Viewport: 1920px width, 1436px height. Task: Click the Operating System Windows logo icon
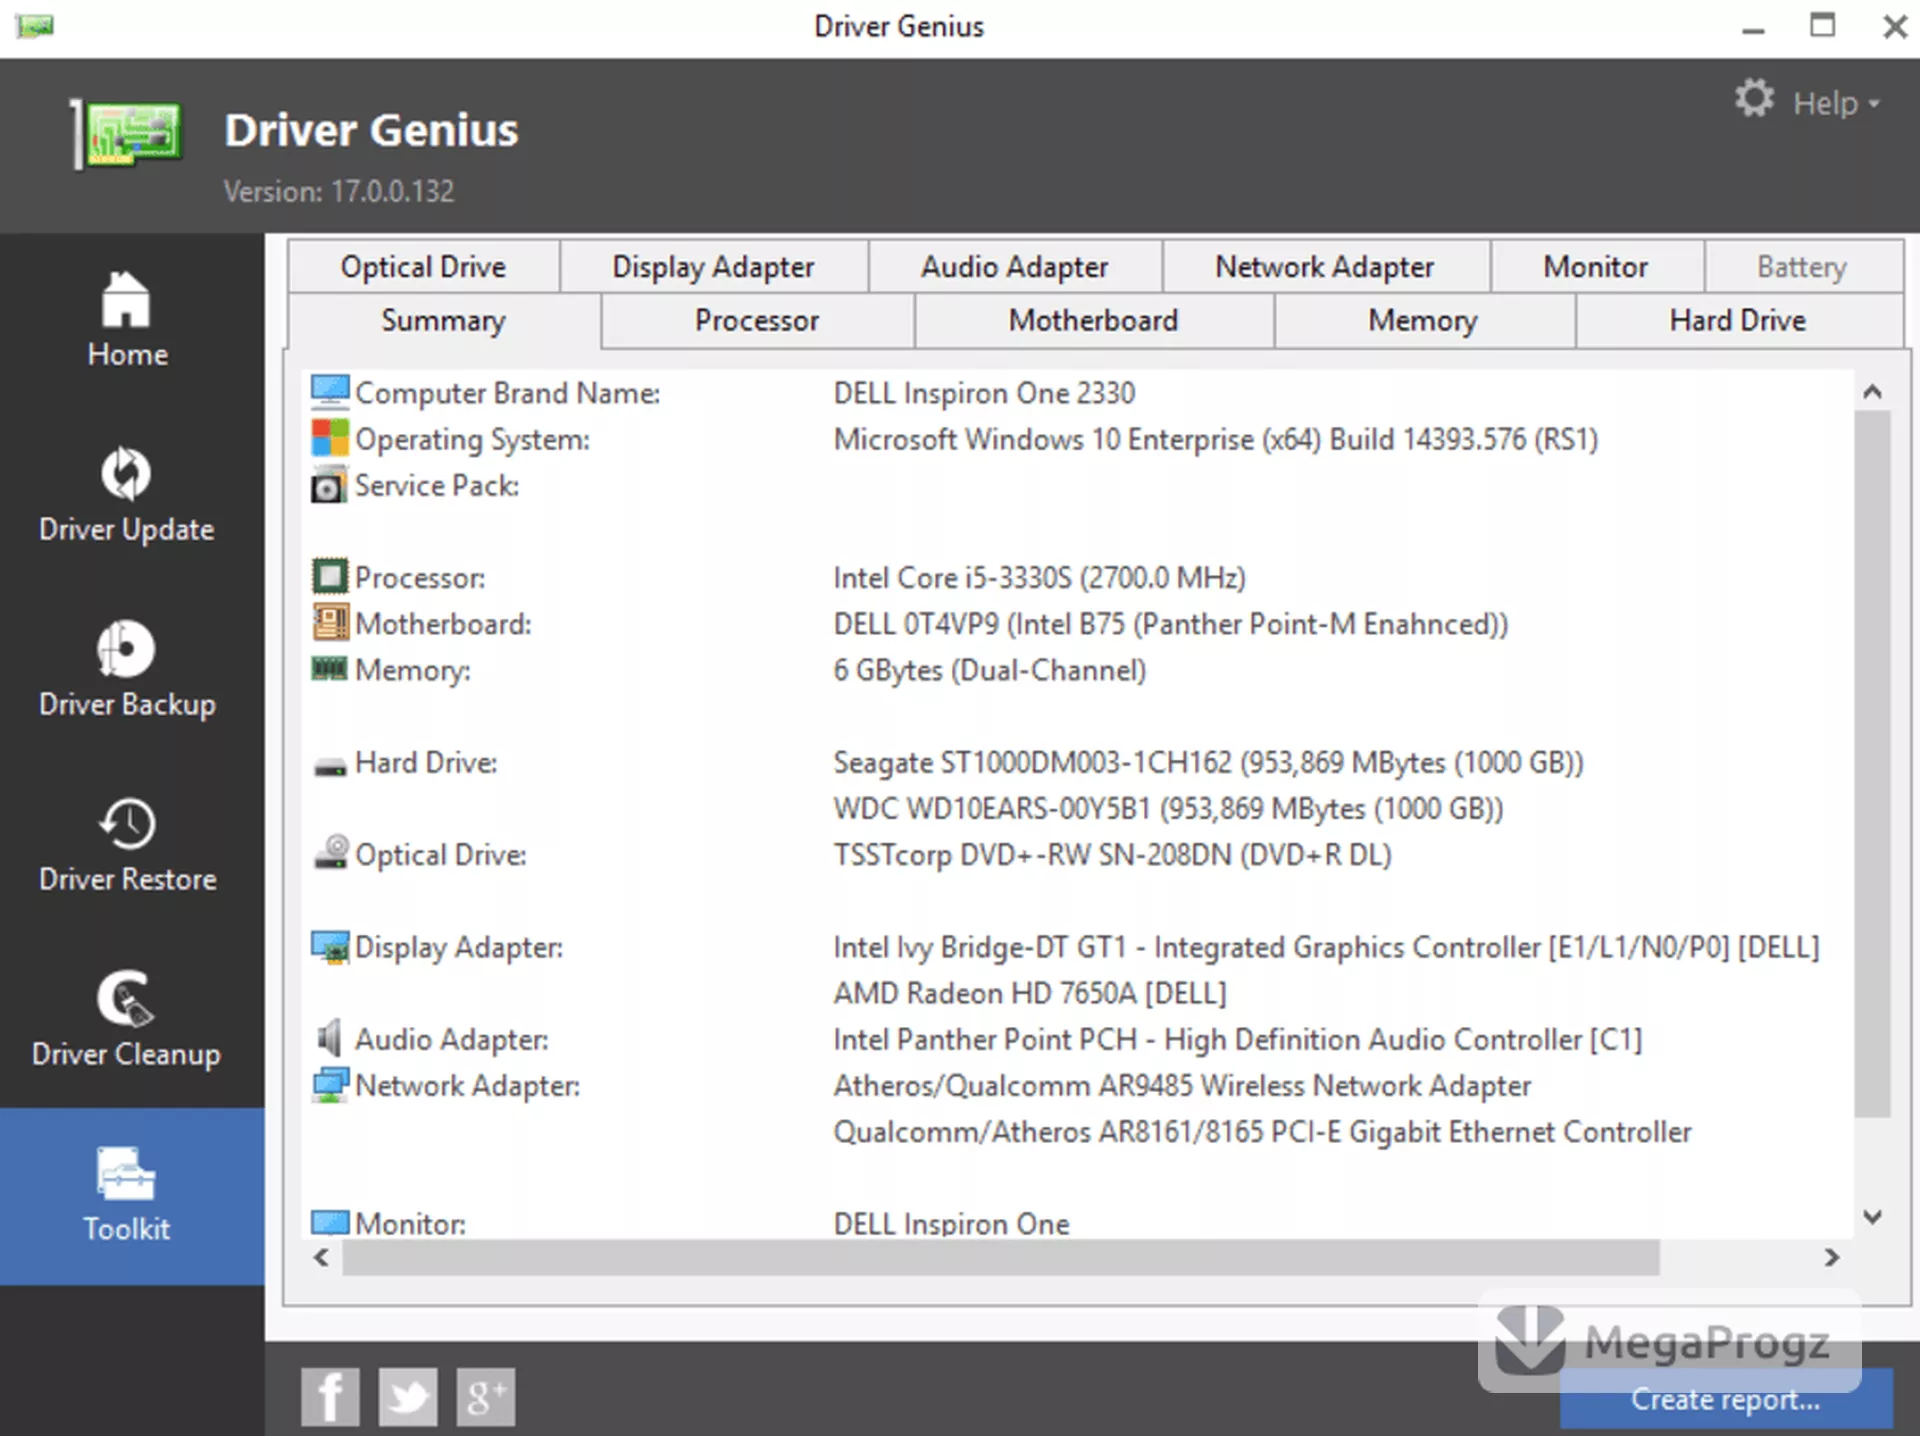(330, 438)
